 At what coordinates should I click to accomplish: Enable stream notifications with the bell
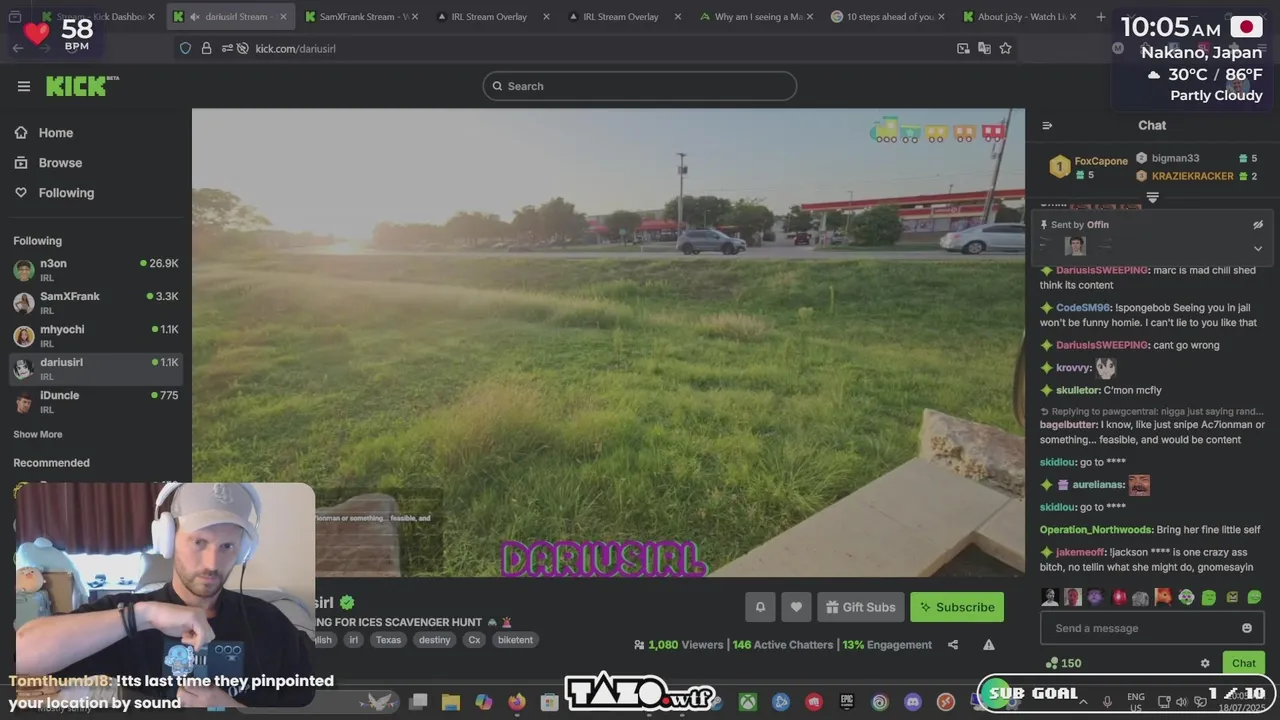coord(760,607)
